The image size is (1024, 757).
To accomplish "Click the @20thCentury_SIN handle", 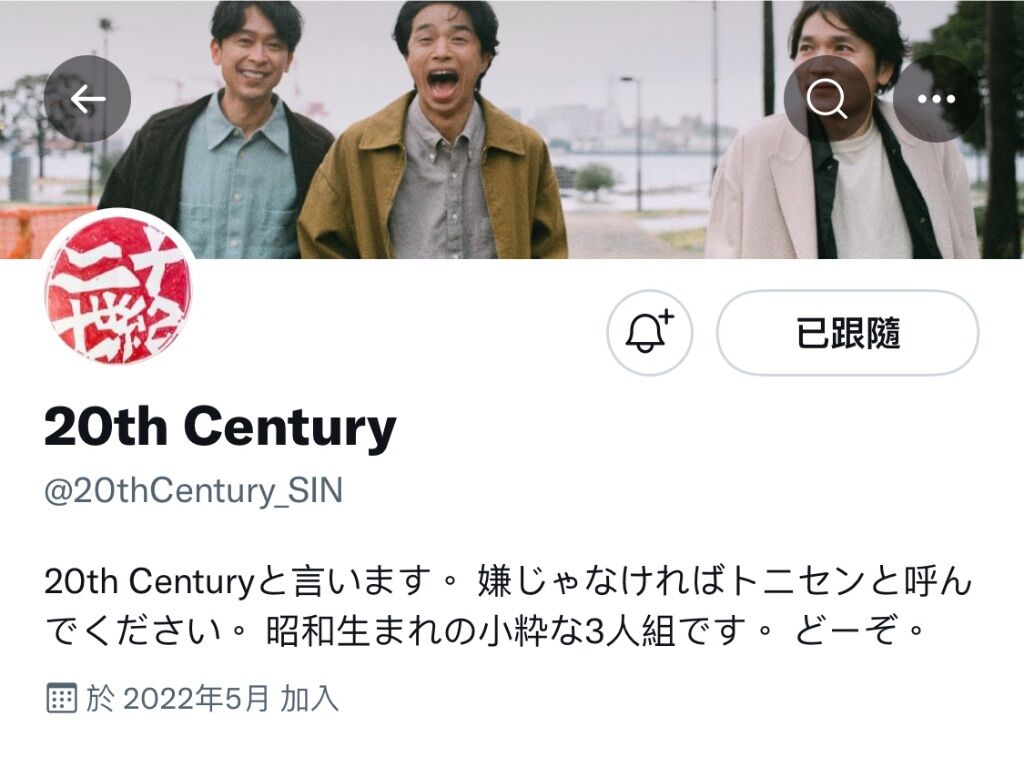I will pos(193,491).
